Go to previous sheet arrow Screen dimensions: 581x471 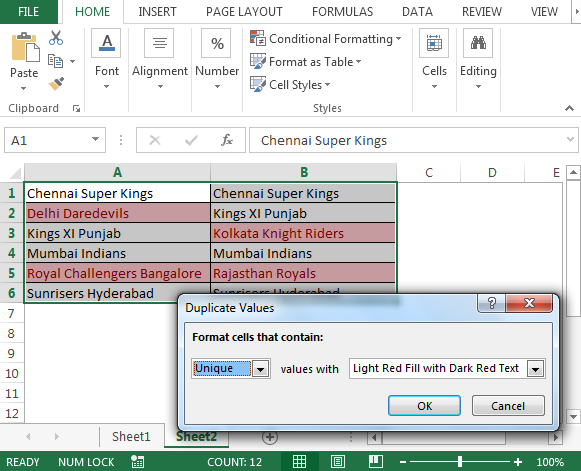(29, 437)
